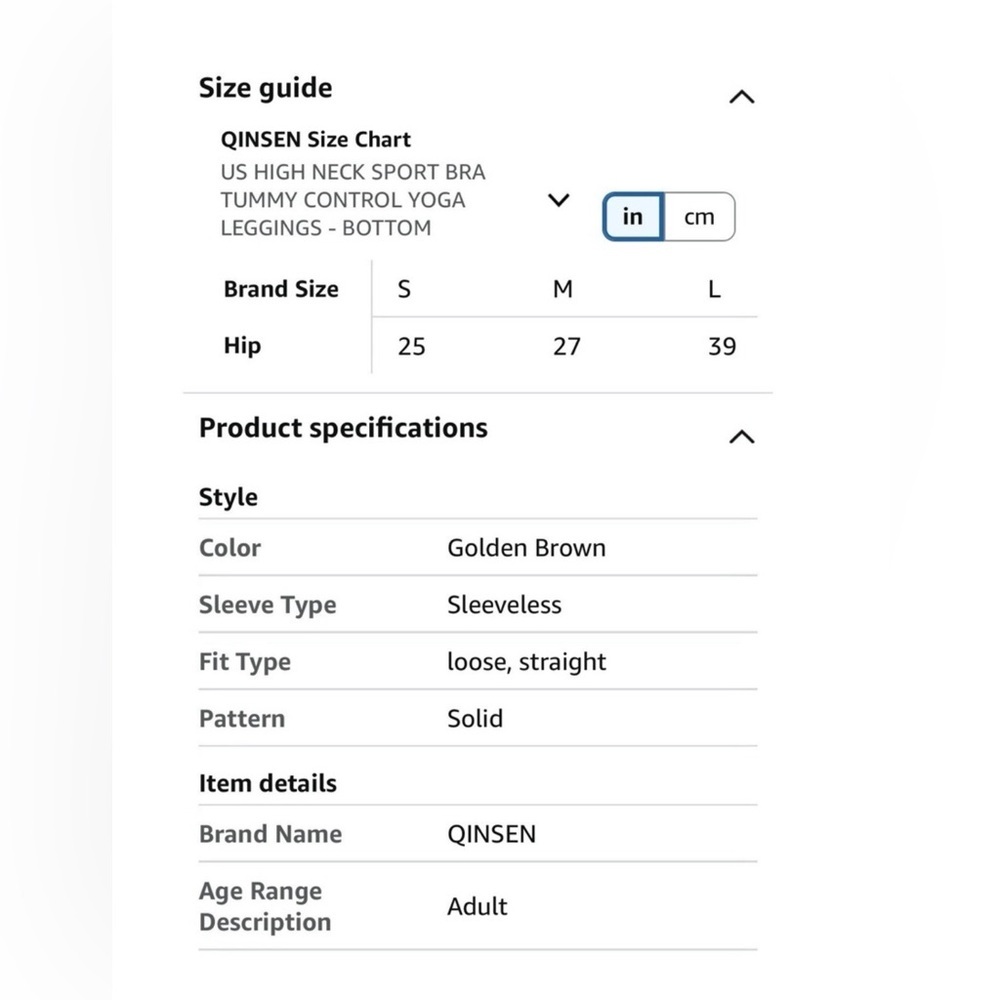Collapse the Product specifications chevron
This screenshot has width=1000, height=1000.
(x=742, y=437)
